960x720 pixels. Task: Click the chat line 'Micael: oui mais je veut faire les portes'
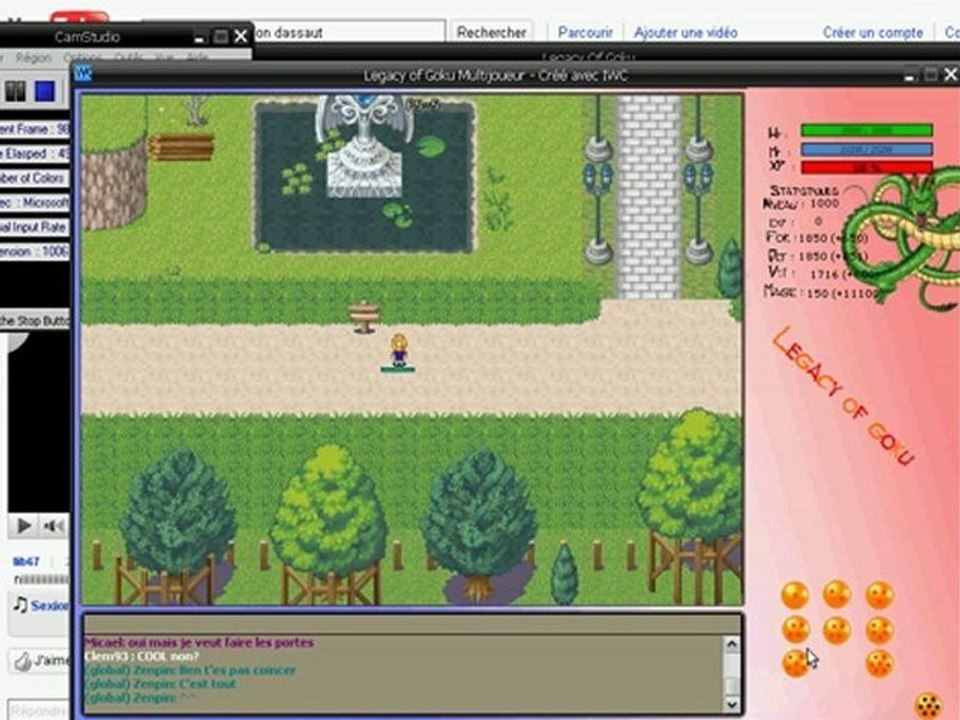(x=199, y=642)
